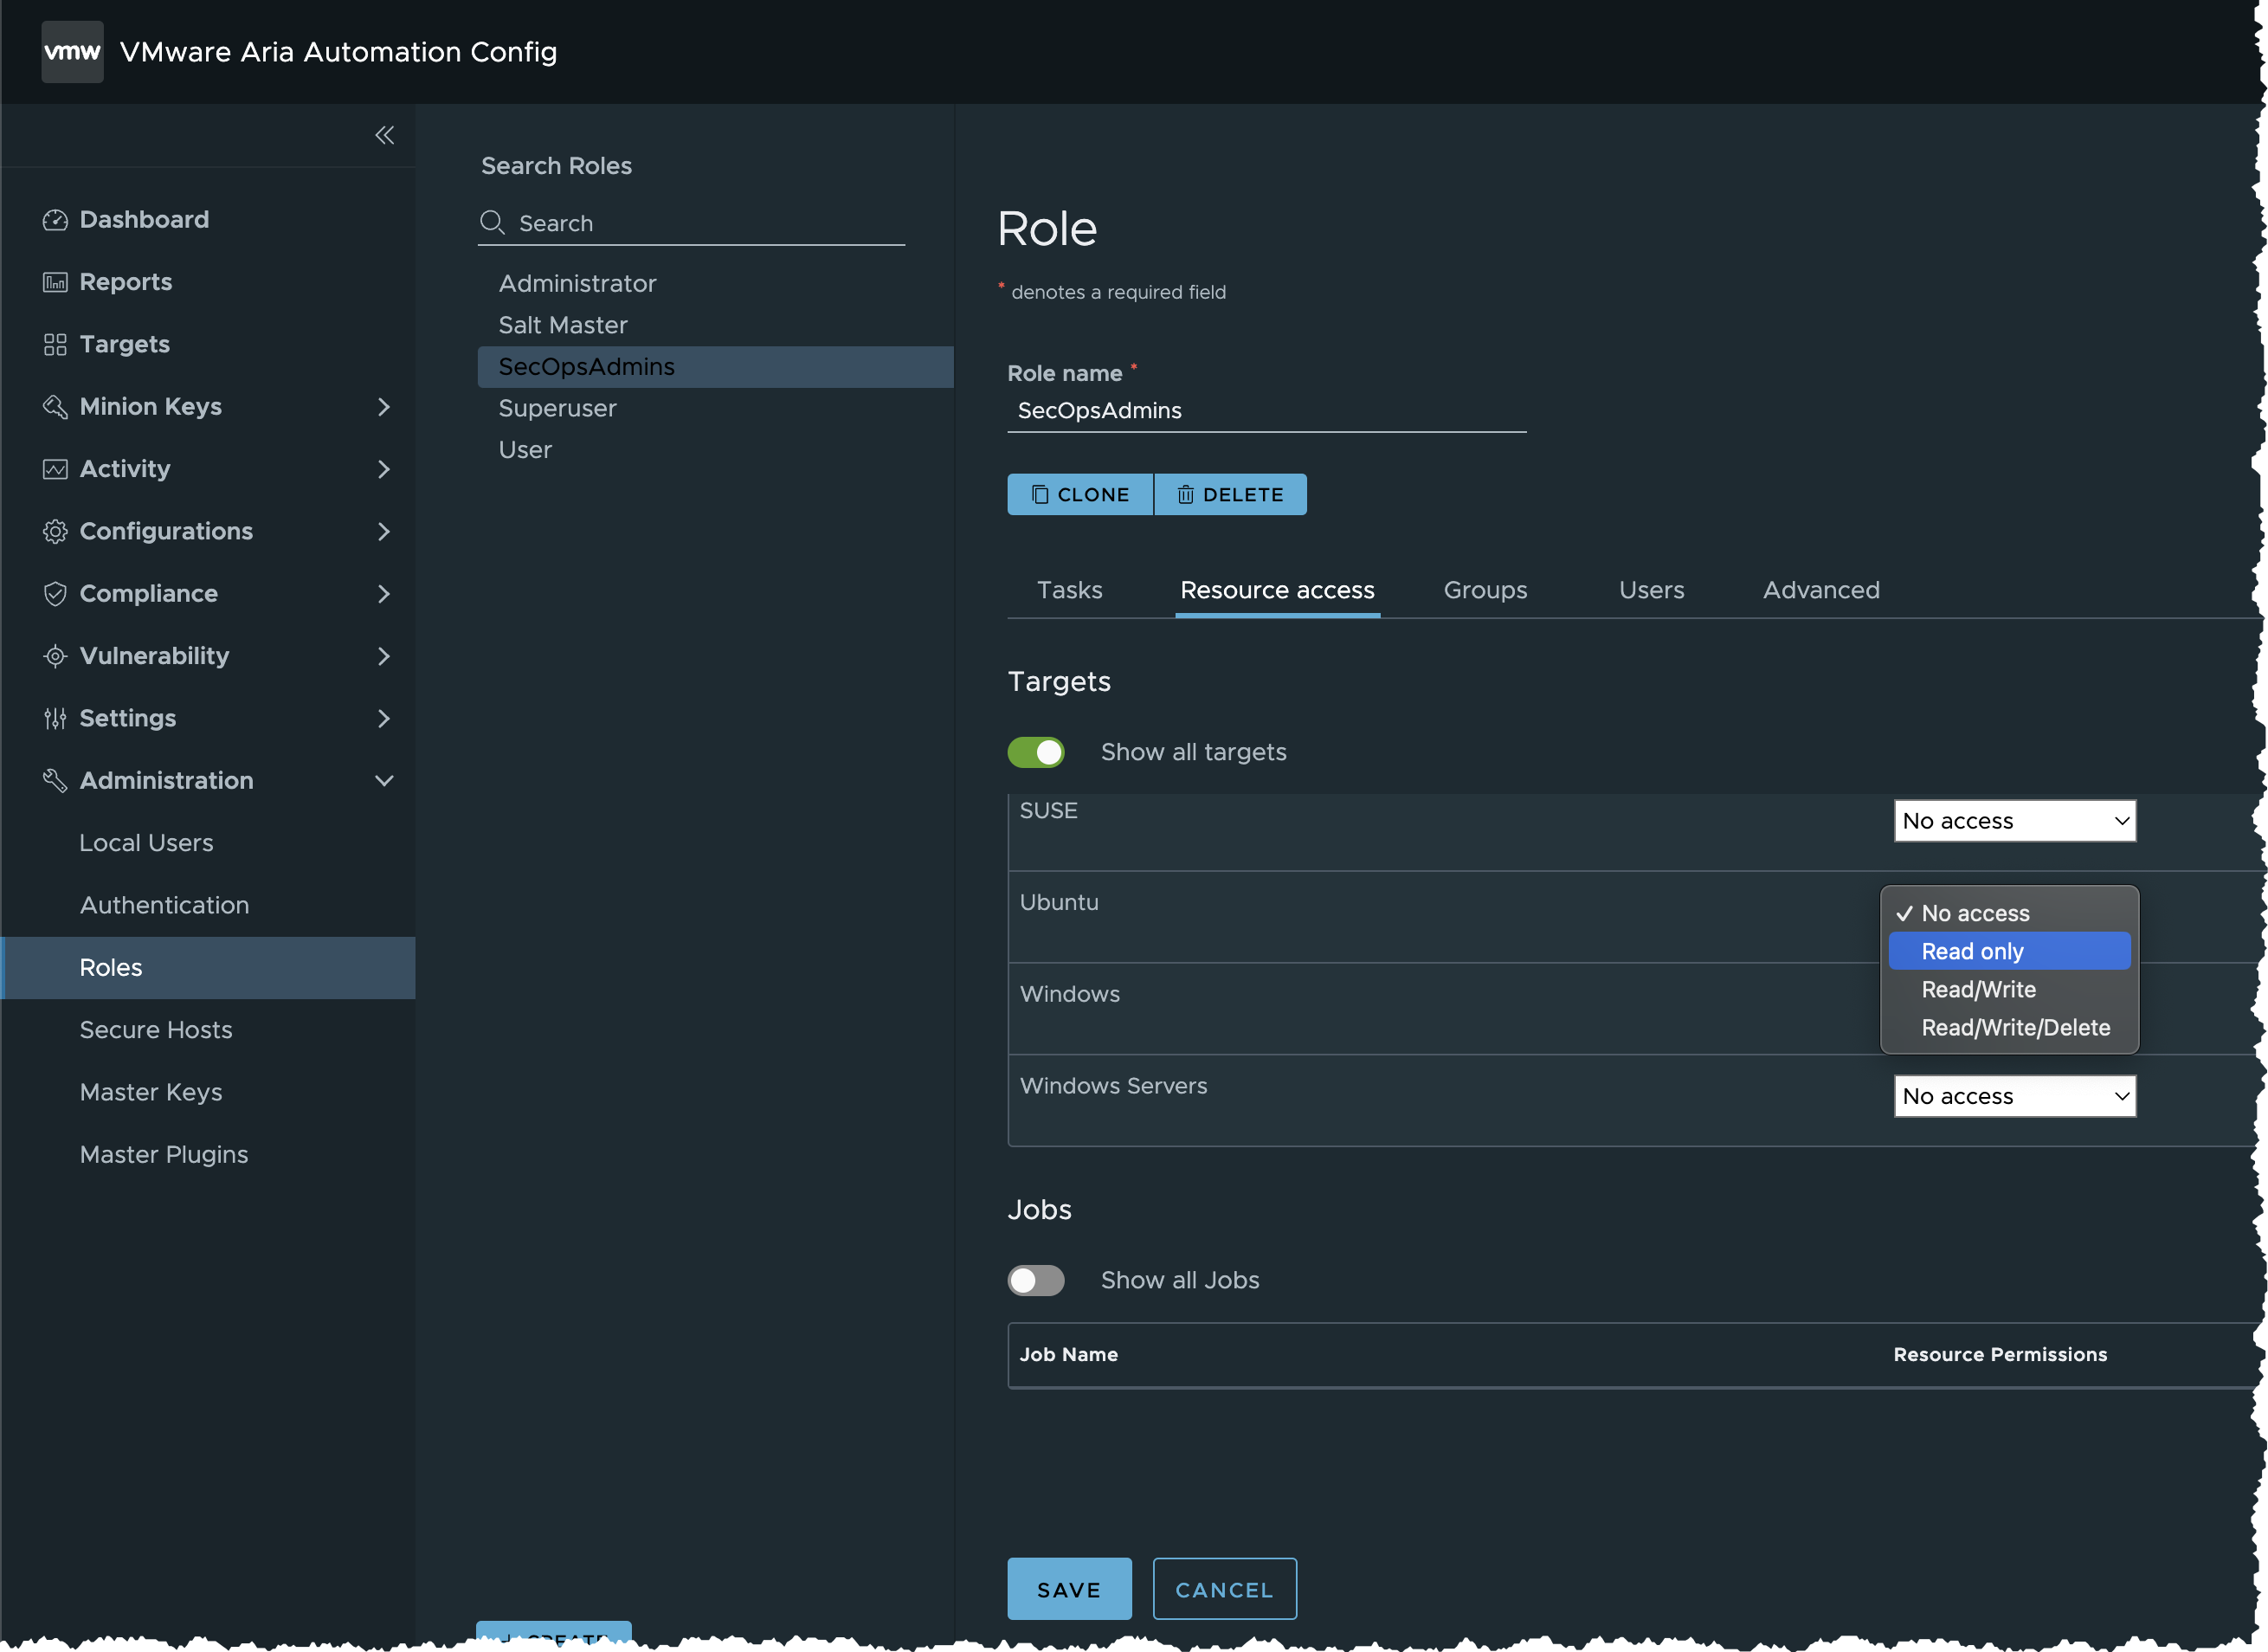Choose Read/Write/Delete in Ubuntu dropdown
Viewport: 2268px width, 1652px height.
coord(2009,1027)
